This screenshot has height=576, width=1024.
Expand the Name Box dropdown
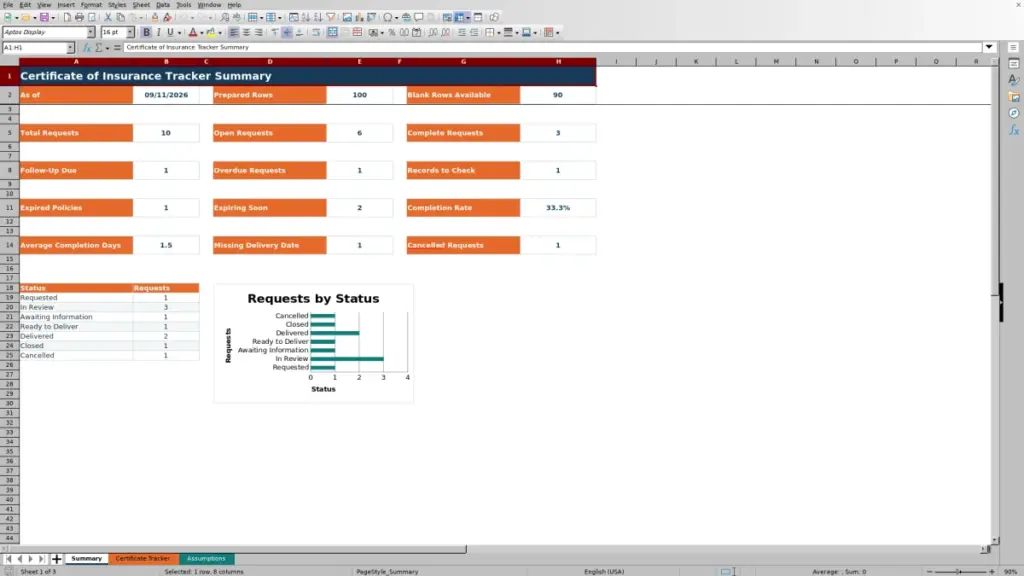pos(70,48)
